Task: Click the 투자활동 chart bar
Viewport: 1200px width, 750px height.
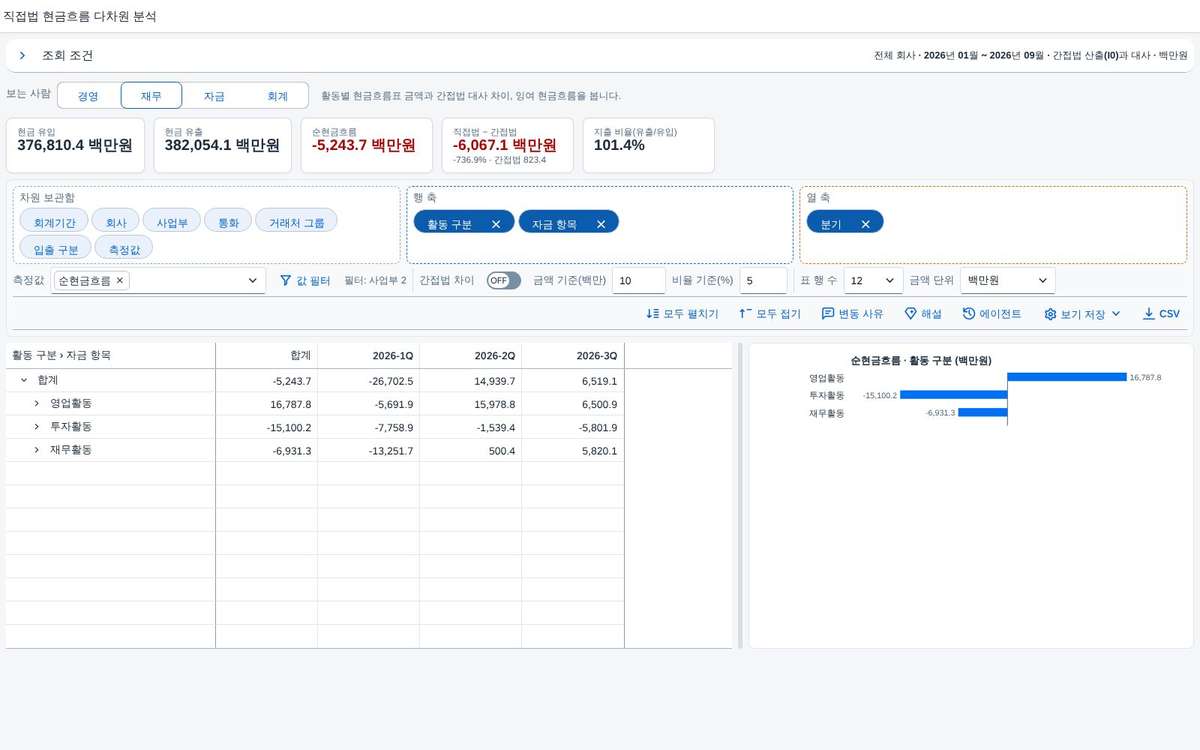Action: [x=953, y=395]
